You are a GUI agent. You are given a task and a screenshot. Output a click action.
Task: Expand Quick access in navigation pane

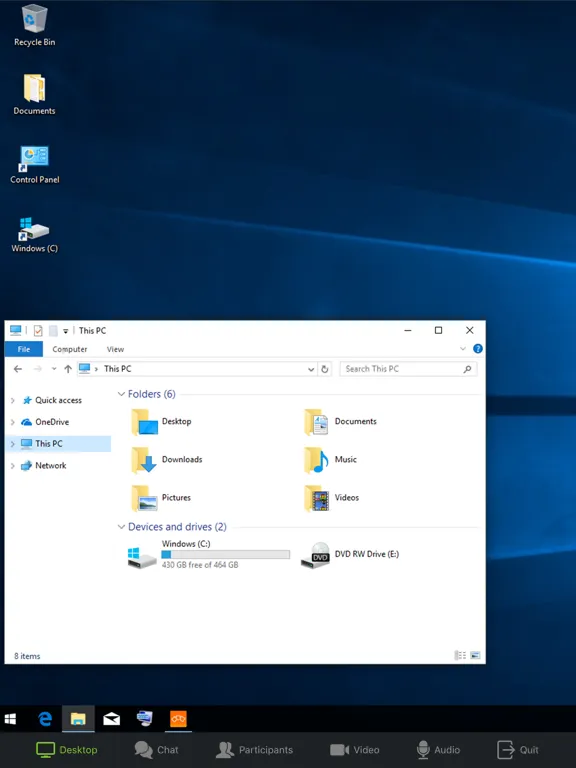[13, 401]
